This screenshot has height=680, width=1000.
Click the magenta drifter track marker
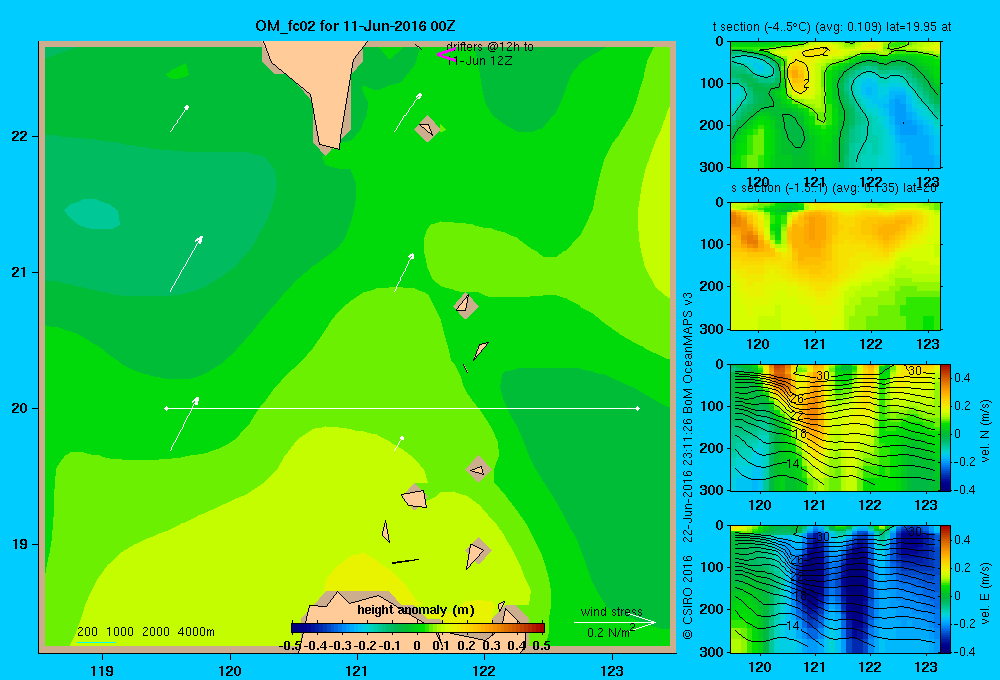tap(445, 54)
